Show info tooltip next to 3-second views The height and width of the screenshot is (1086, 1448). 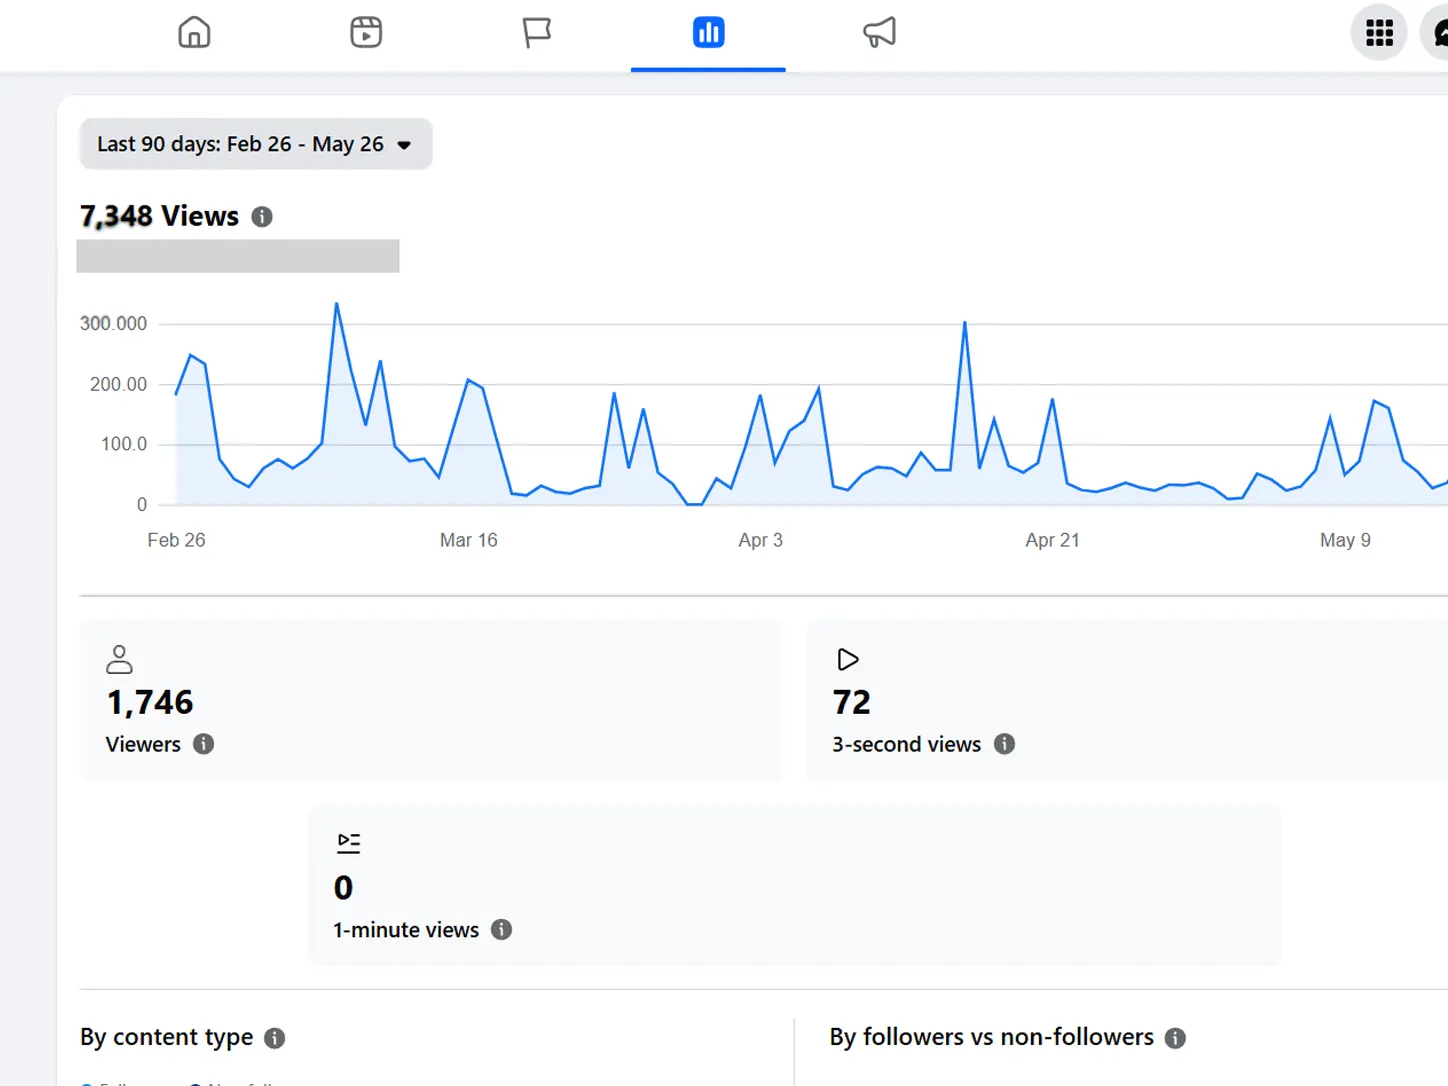[1004, 744]
